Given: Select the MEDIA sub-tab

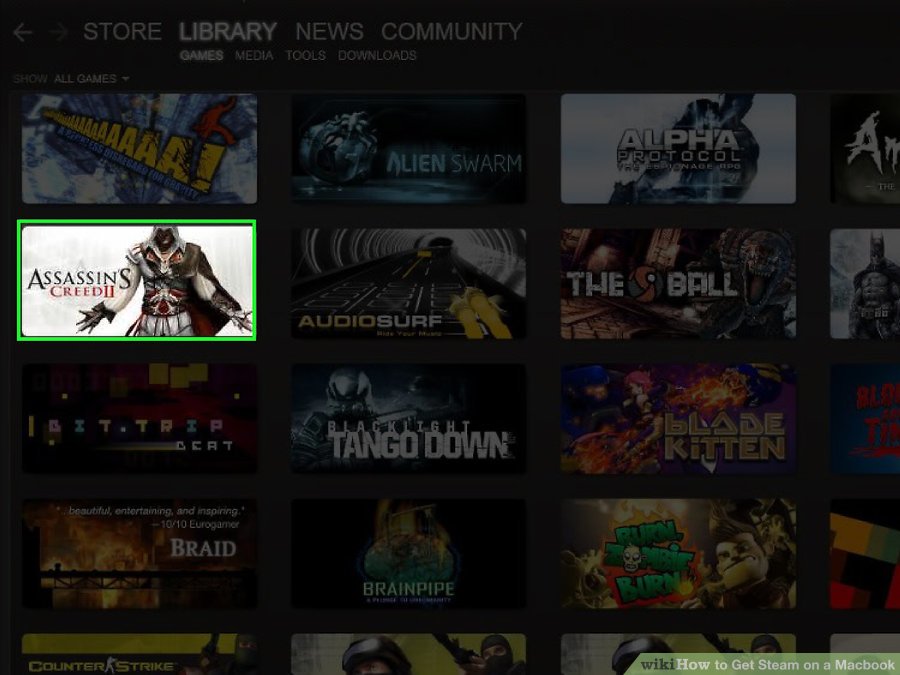Looking at the screenshot, I should click(x=254, y=56).
